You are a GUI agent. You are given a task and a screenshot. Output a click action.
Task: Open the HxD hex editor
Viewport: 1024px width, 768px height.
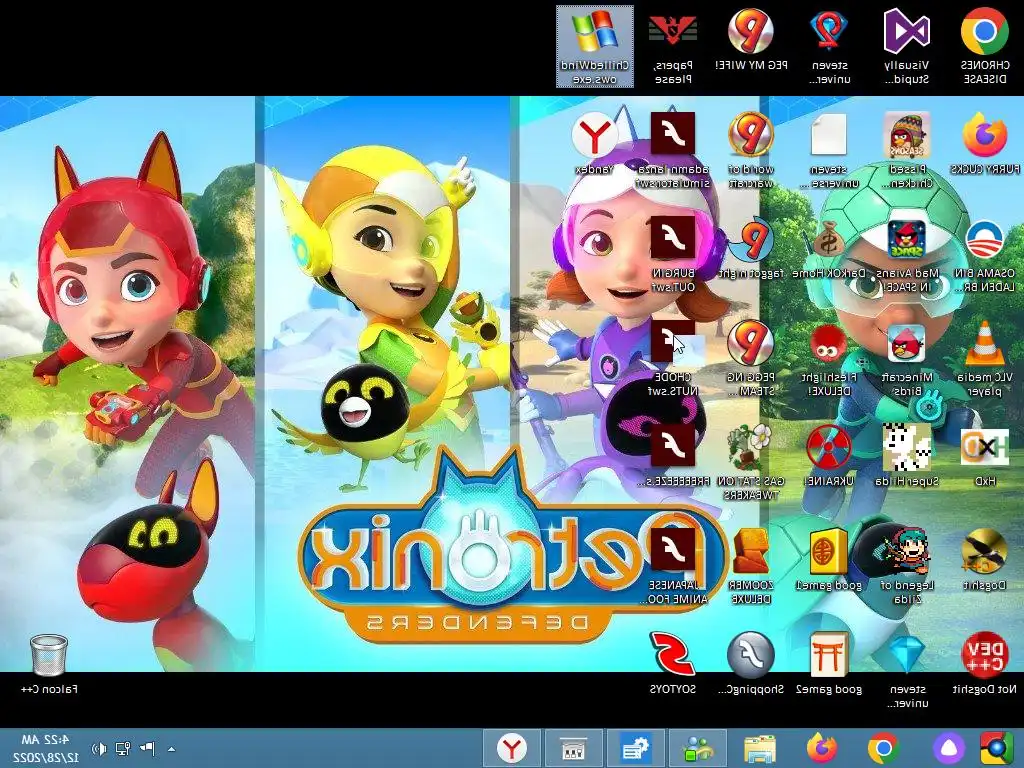pos(985,456)
